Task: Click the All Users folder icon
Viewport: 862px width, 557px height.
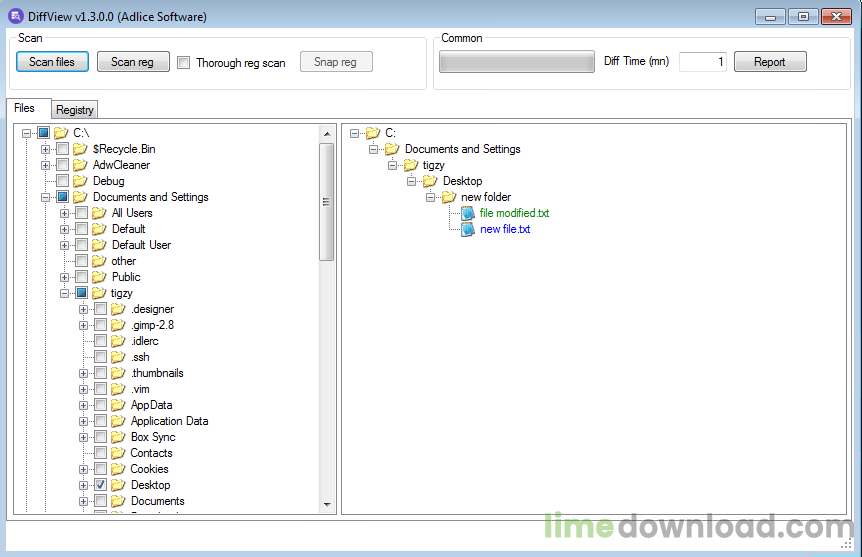Action: coord(99,213)
